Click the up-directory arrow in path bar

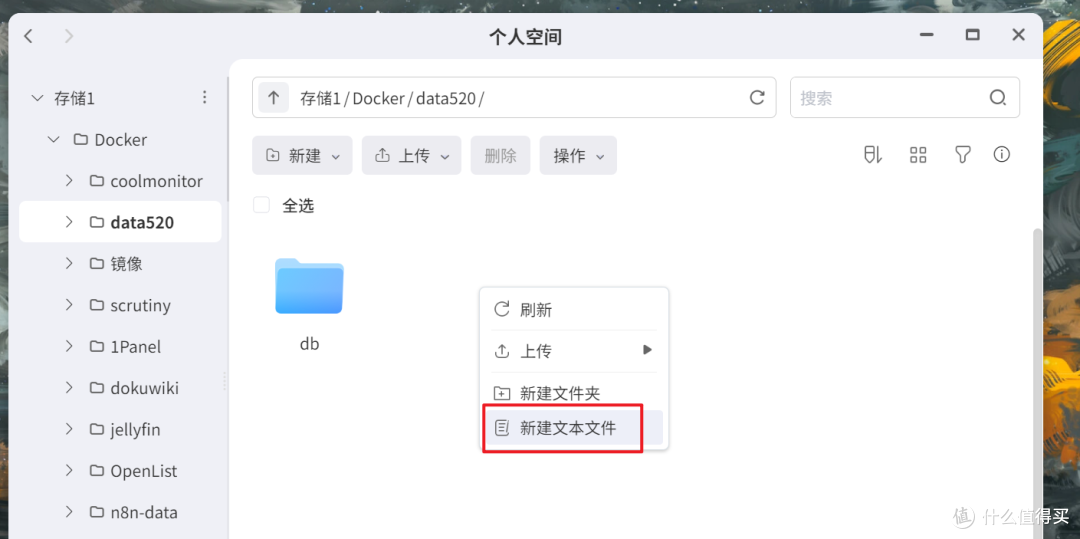[x=273, y=98]
